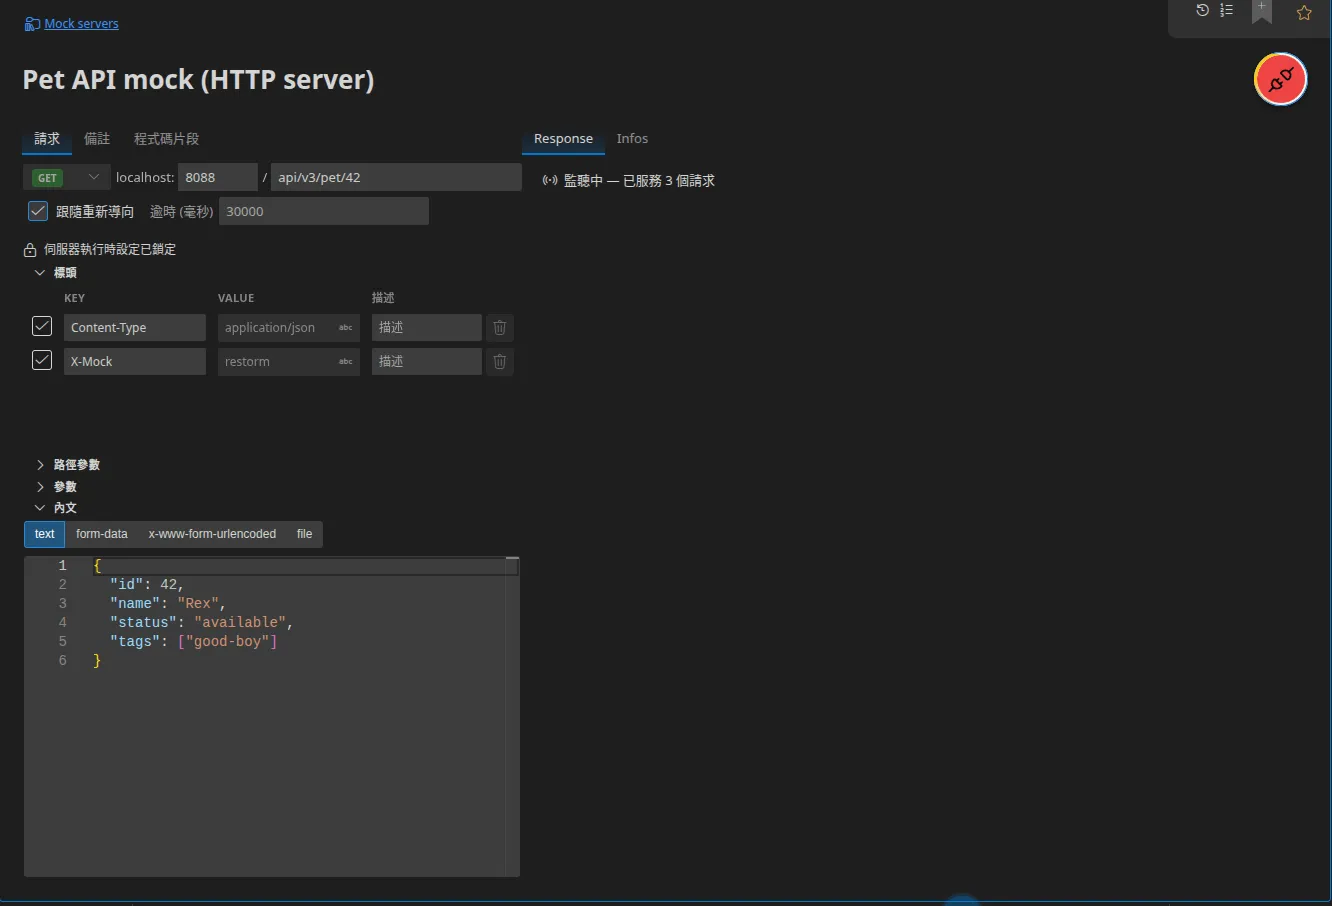The height and width of the screenshot is (906, 1332).
Task: Choose the text body type
Action: coord(44,534)
